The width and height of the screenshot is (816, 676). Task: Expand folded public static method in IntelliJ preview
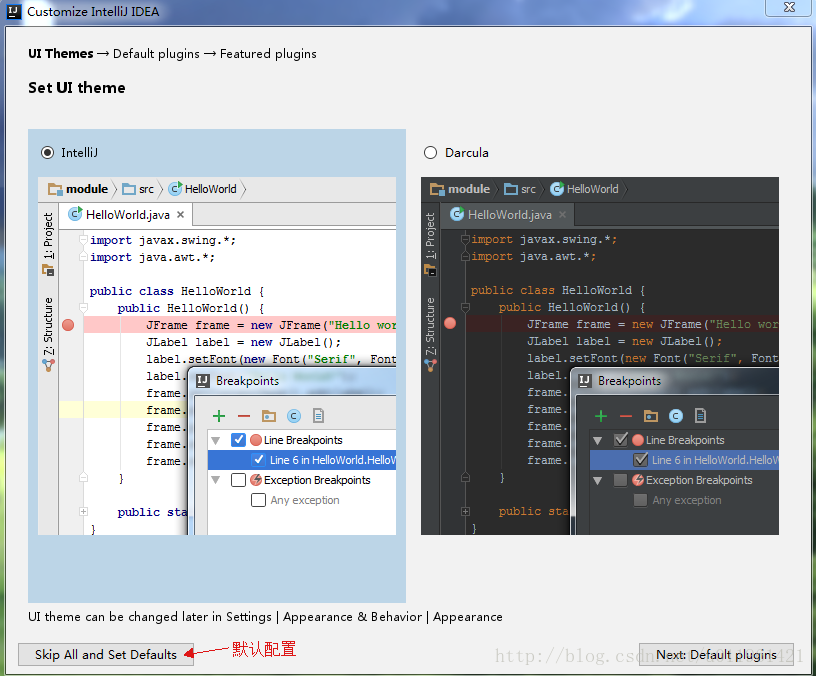(83, 512)
